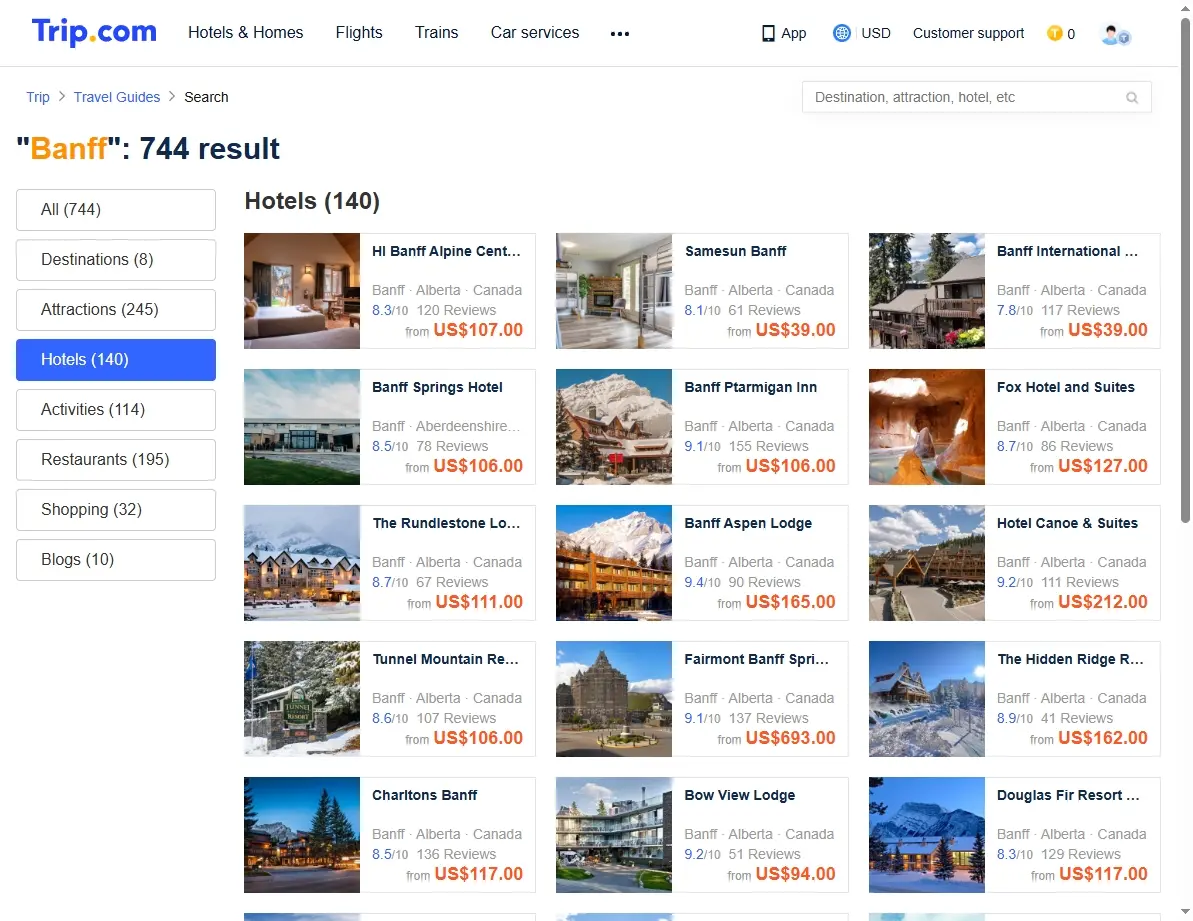
Task: Select the Restaurants (195) filter
Action: click(x=116, y=459)
